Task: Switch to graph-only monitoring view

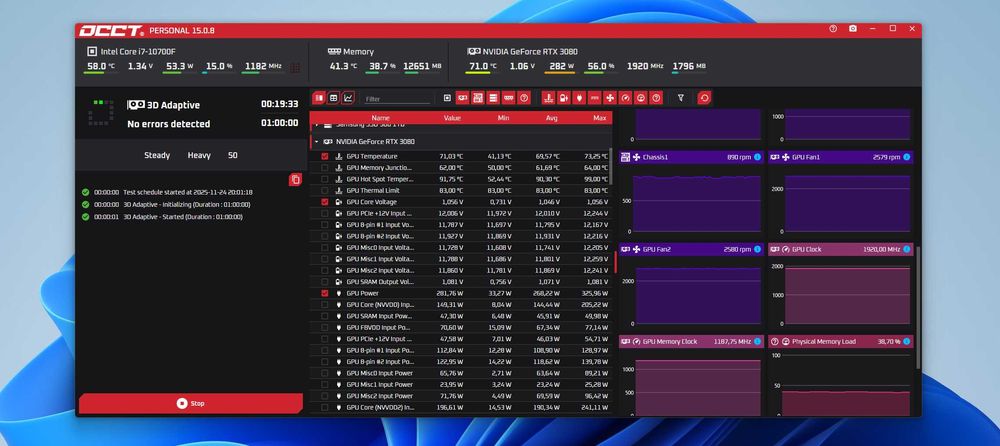Action: (348, 98)
